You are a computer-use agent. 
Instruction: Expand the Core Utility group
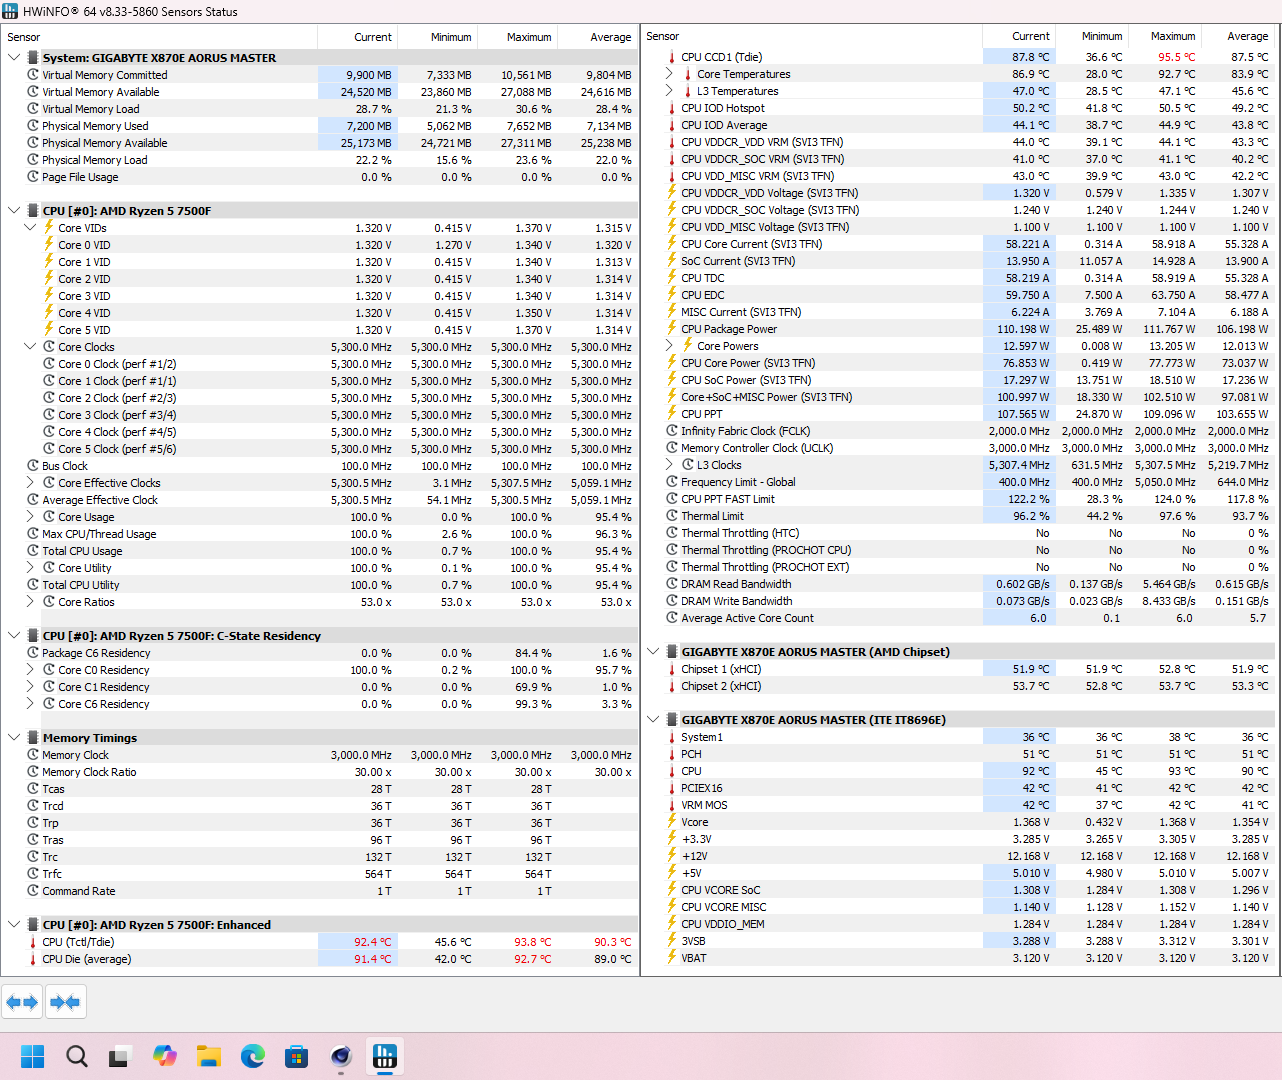[x=30, y=568]
